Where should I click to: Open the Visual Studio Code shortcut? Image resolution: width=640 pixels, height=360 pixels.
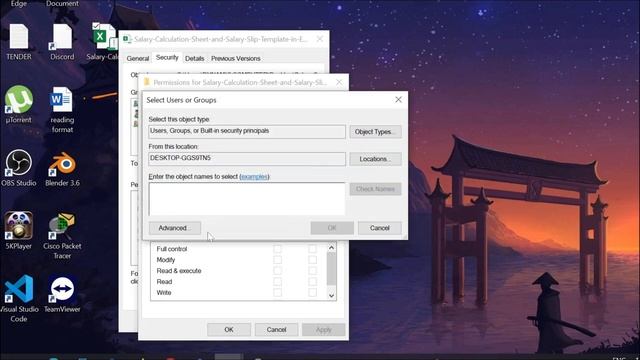coord(19,299)
